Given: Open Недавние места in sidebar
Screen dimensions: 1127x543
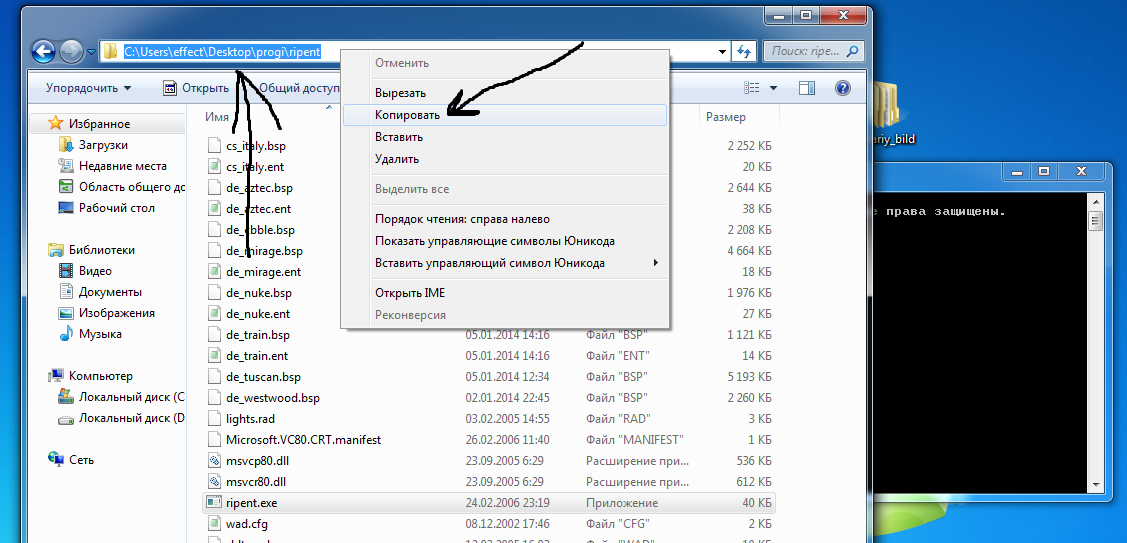Looking at the screenshot, I should click(x=112, y=165).
